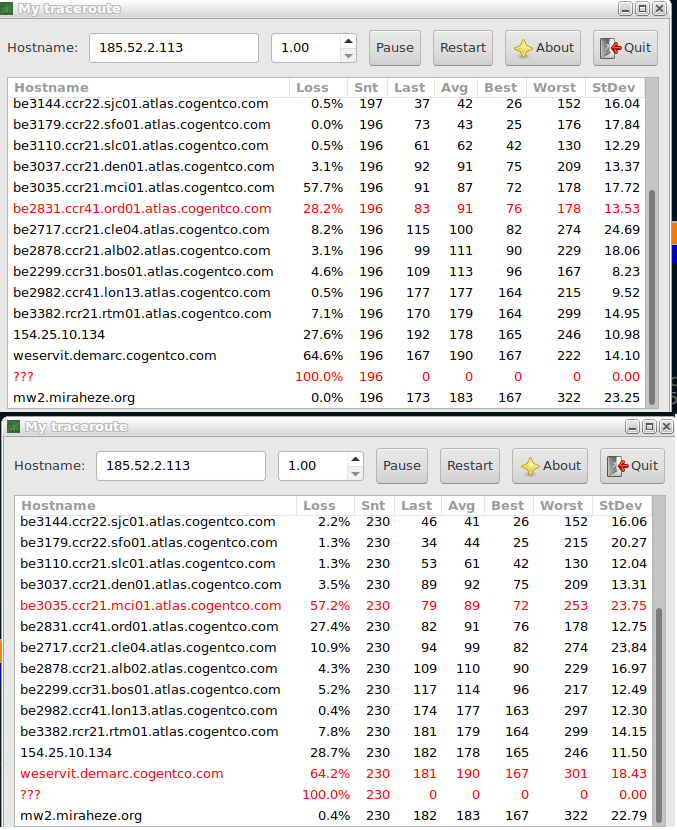Screen dimensions: 677x830
Task: Select the be2982.ccr41.lon13 row in the lower window
Action: [x=333, y=711]
